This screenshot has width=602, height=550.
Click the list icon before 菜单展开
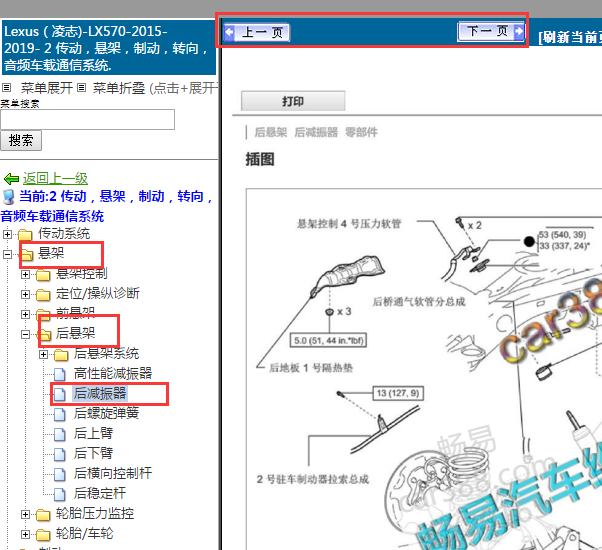pyautogui.click(x=7, y=88)
